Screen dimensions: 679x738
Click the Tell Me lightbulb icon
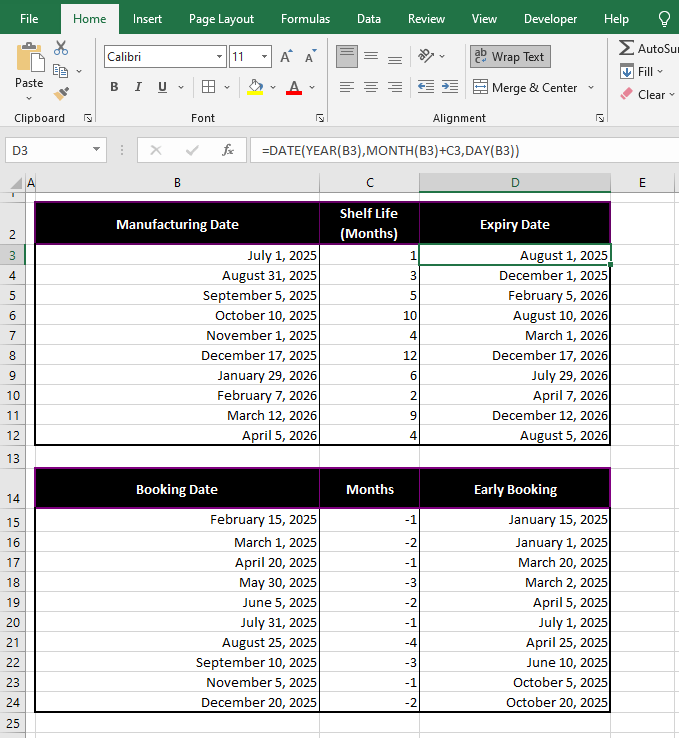[663, 19]
